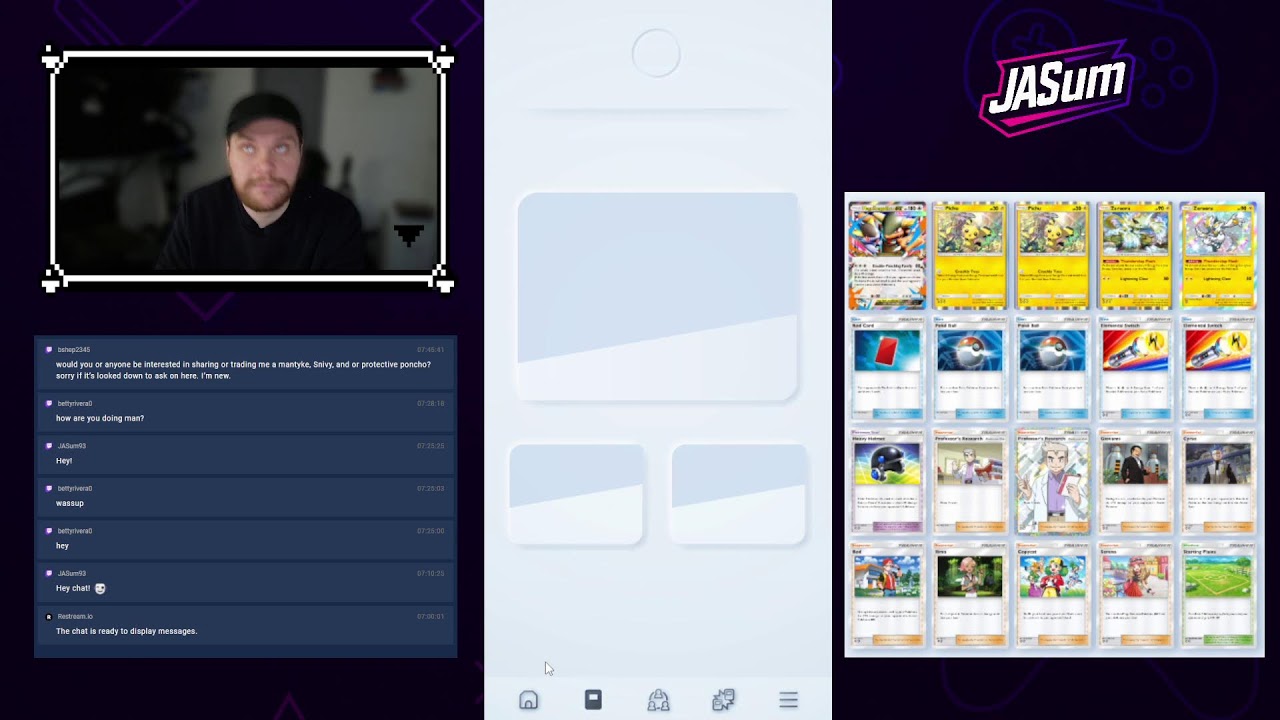Select the rainbow-bordered Zeraora card
The image size is (1280, 720).
click(1218, 256)
